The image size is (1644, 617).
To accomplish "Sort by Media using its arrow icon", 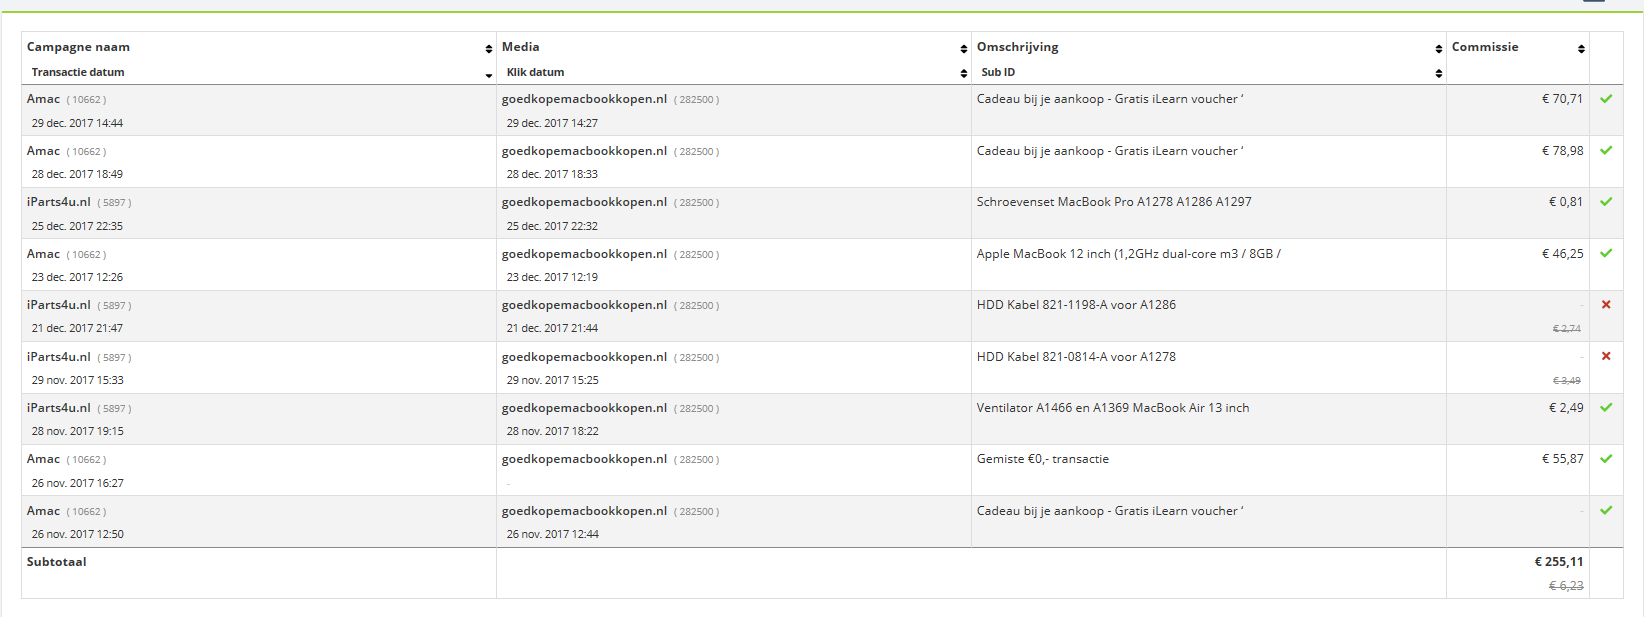I will [963, 49].
